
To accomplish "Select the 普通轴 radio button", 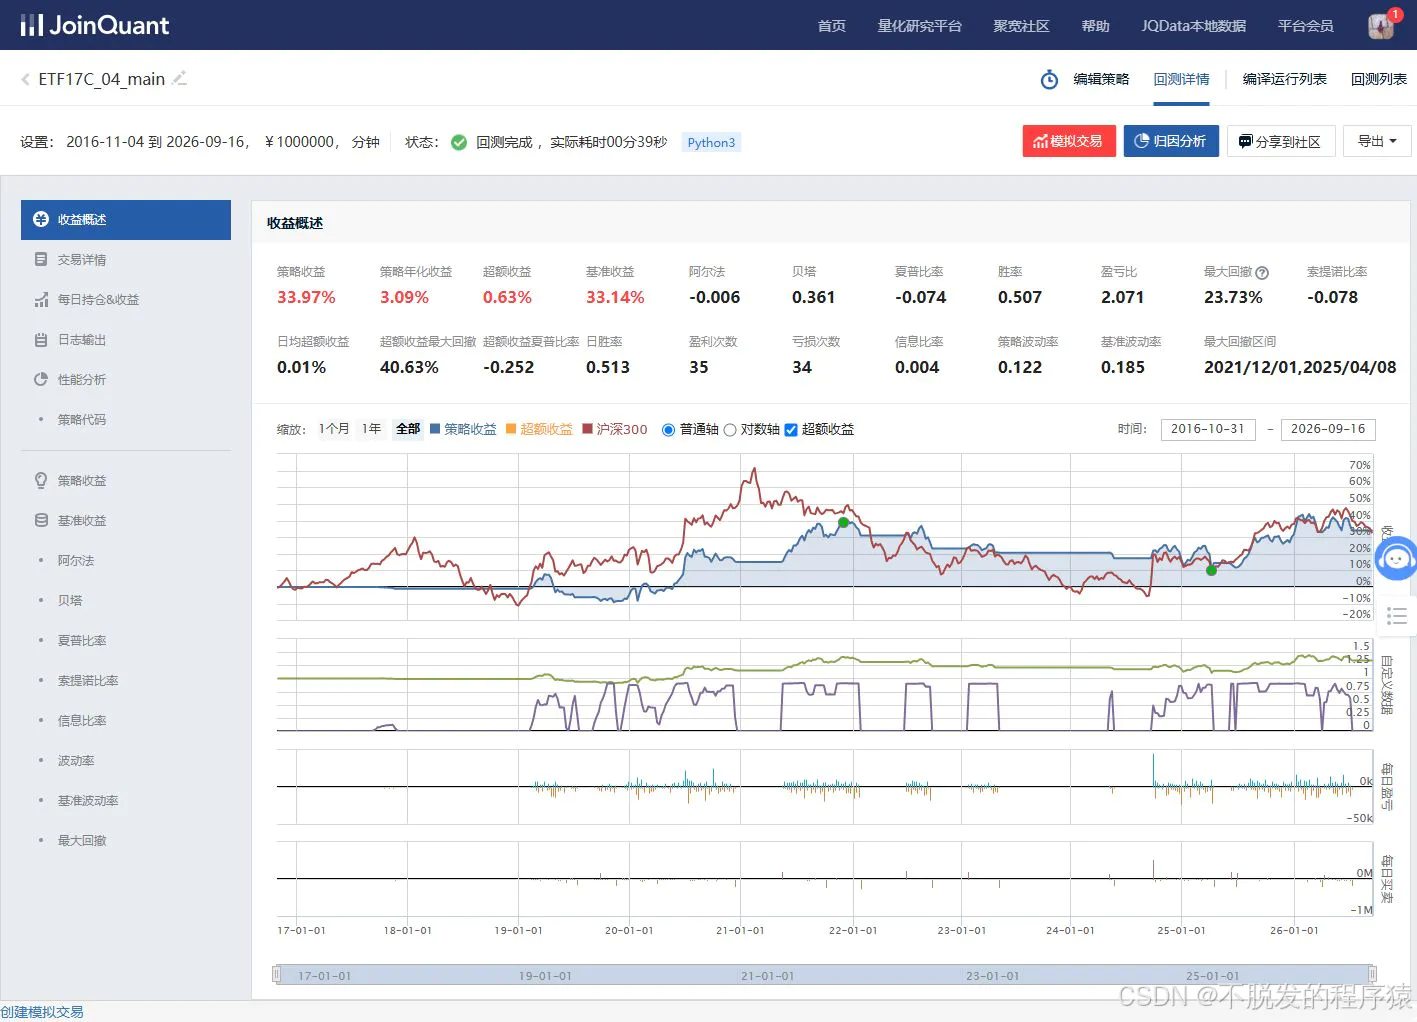I will 669,430.
